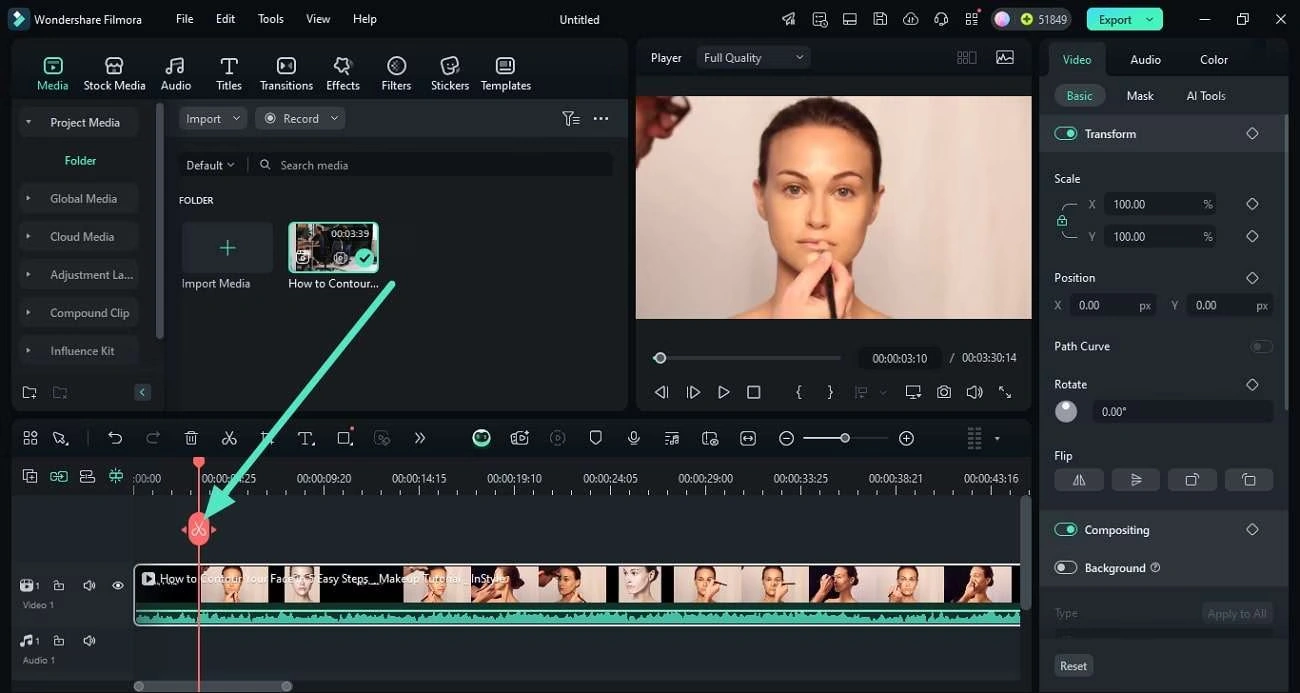Select the How to Contour video thumbnail

tap(333, 248)
